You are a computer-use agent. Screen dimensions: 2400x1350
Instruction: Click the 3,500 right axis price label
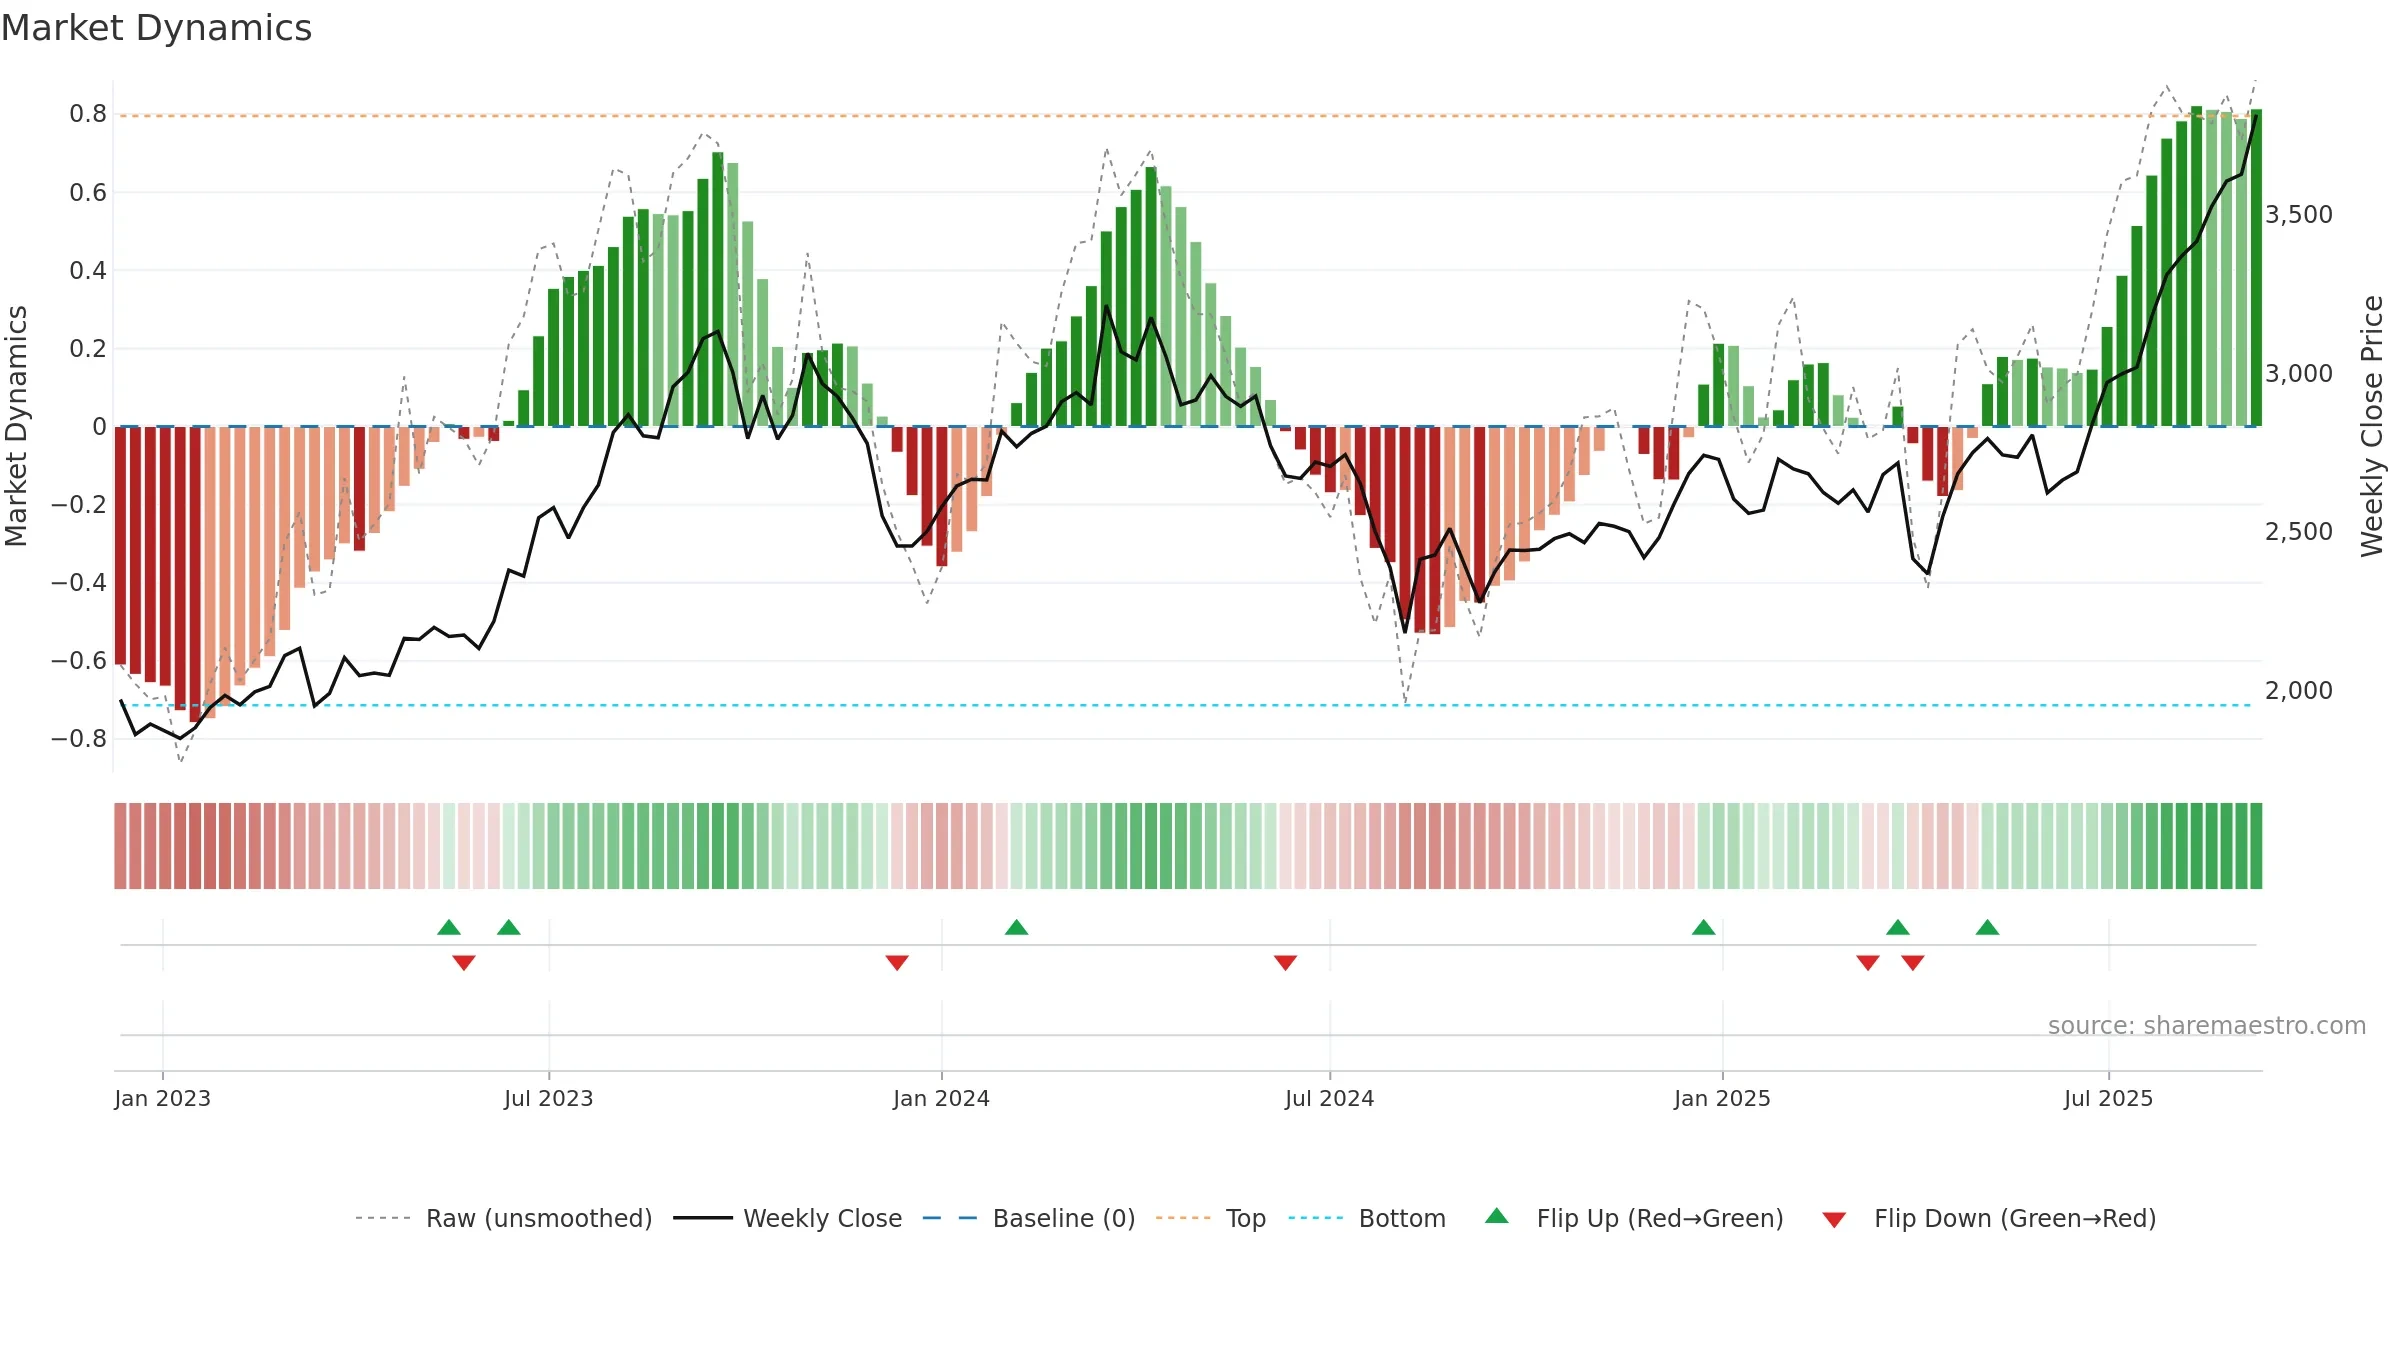[x=2299, y=215]
